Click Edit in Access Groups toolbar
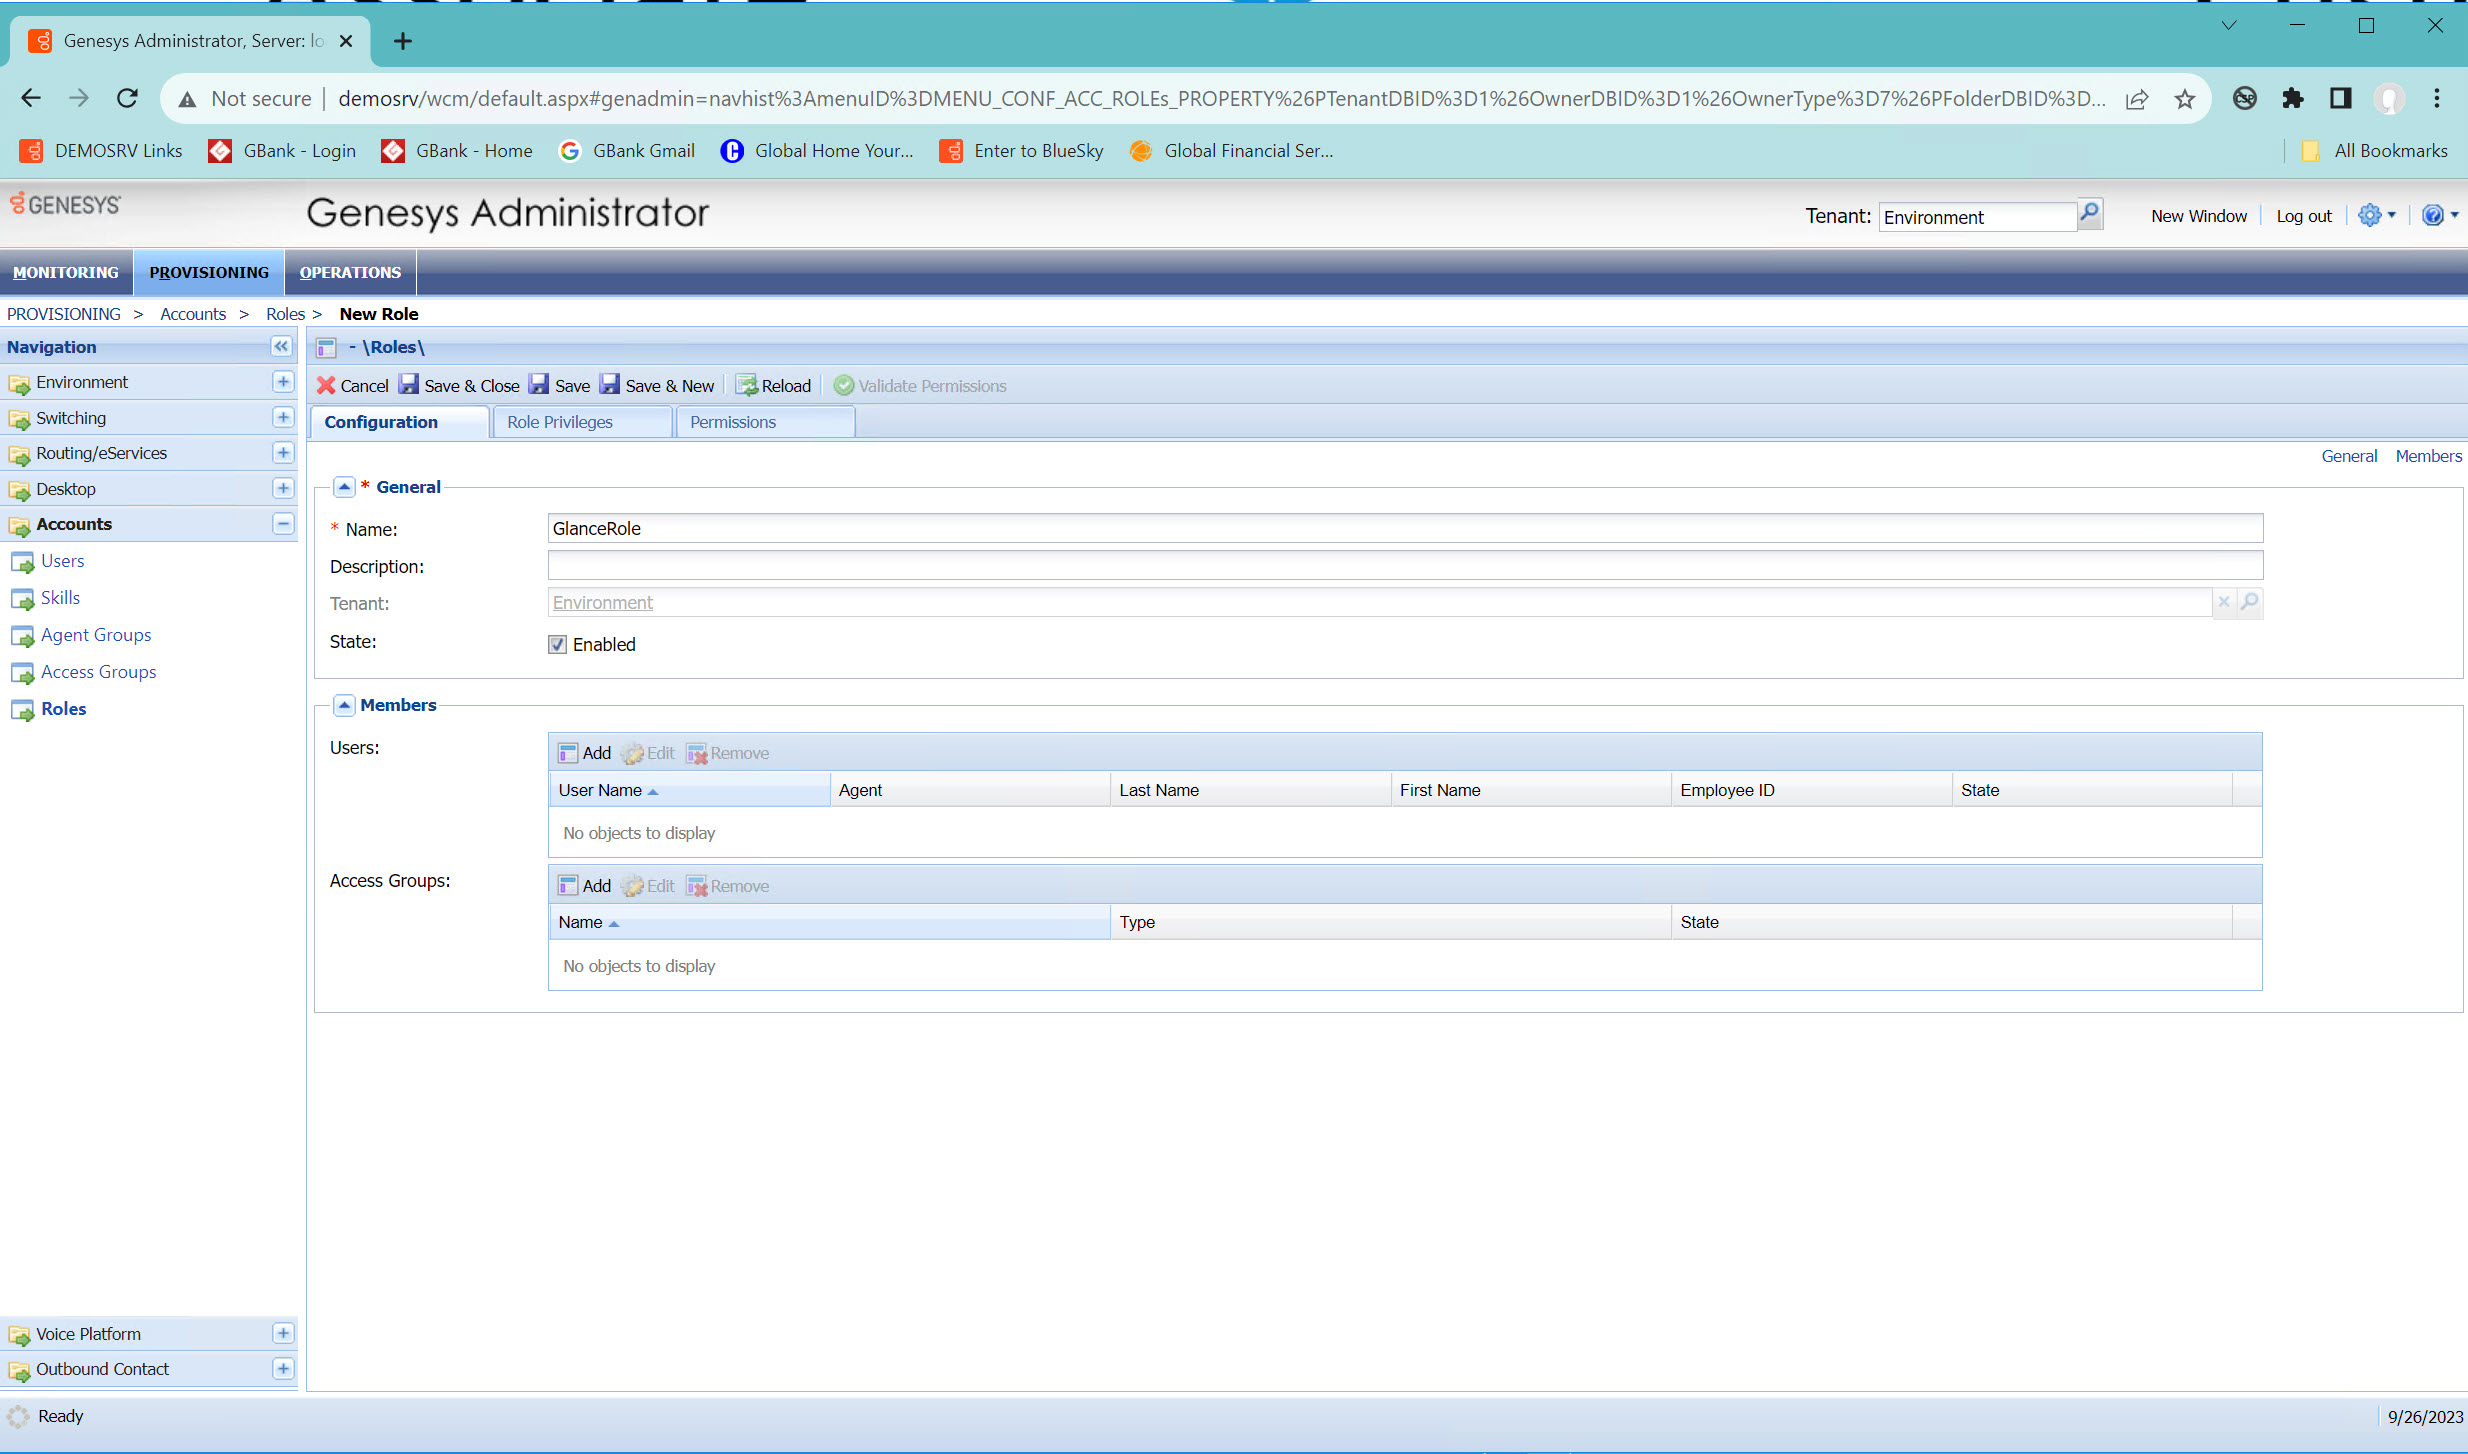This screenshot has width=2468, height=1454. (648, 886)
